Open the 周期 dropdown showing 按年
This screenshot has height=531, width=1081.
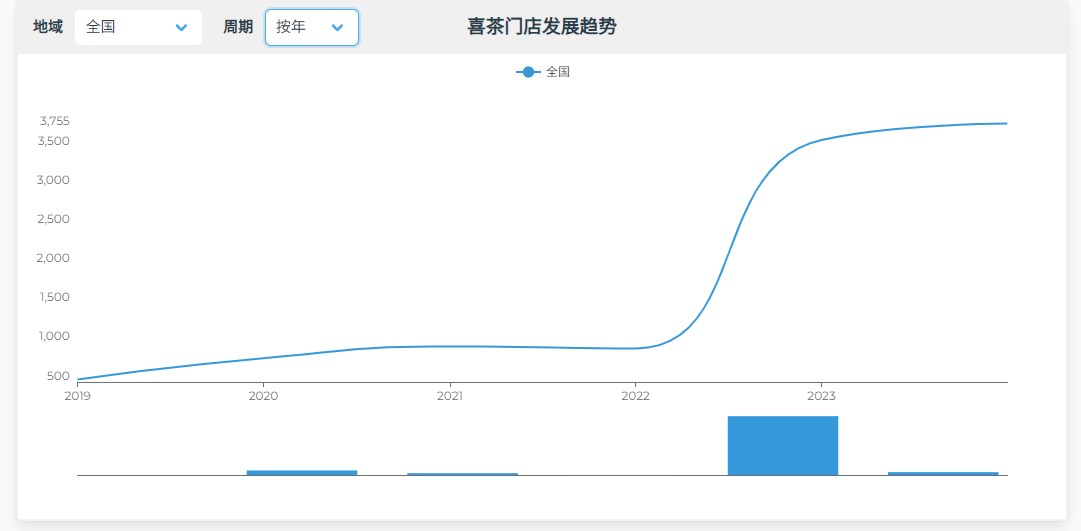point(312,28)
